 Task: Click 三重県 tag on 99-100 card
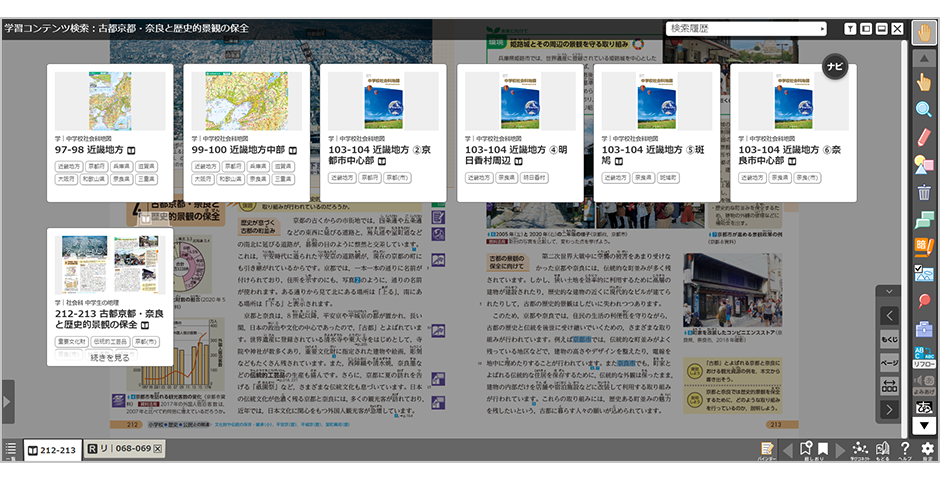(x=283, y=179)
